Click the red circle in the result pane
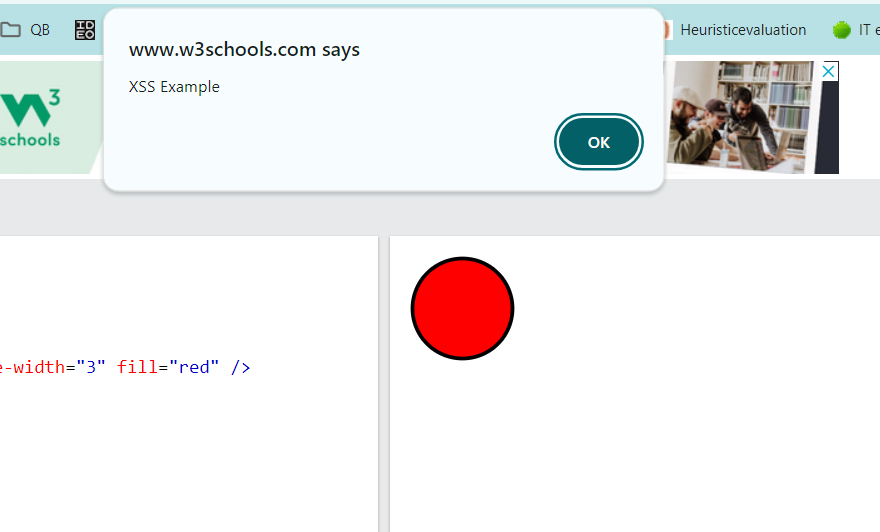The width and height of the screenshot is (880, 532). coord(462,308)
